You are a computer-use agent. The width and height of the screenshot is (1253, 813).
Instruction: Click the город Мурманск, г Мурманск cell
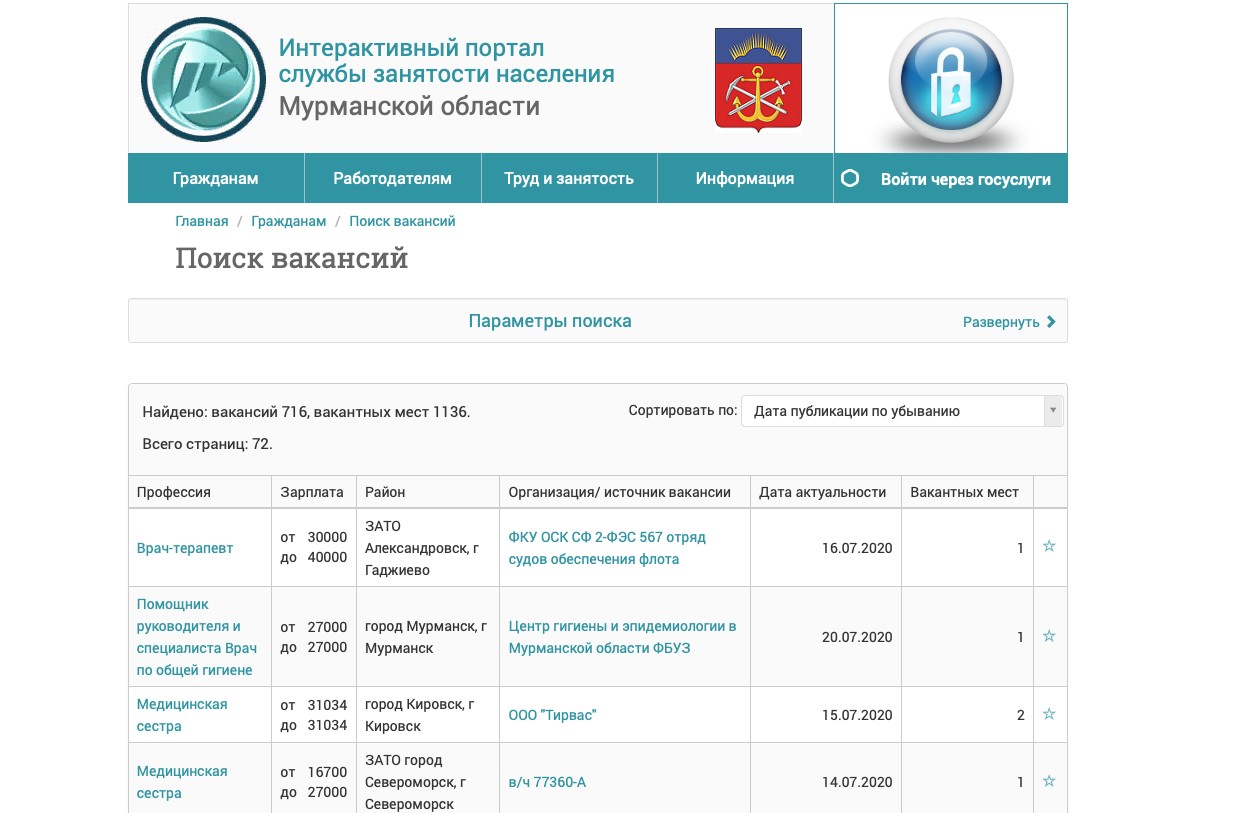[426, 637]
